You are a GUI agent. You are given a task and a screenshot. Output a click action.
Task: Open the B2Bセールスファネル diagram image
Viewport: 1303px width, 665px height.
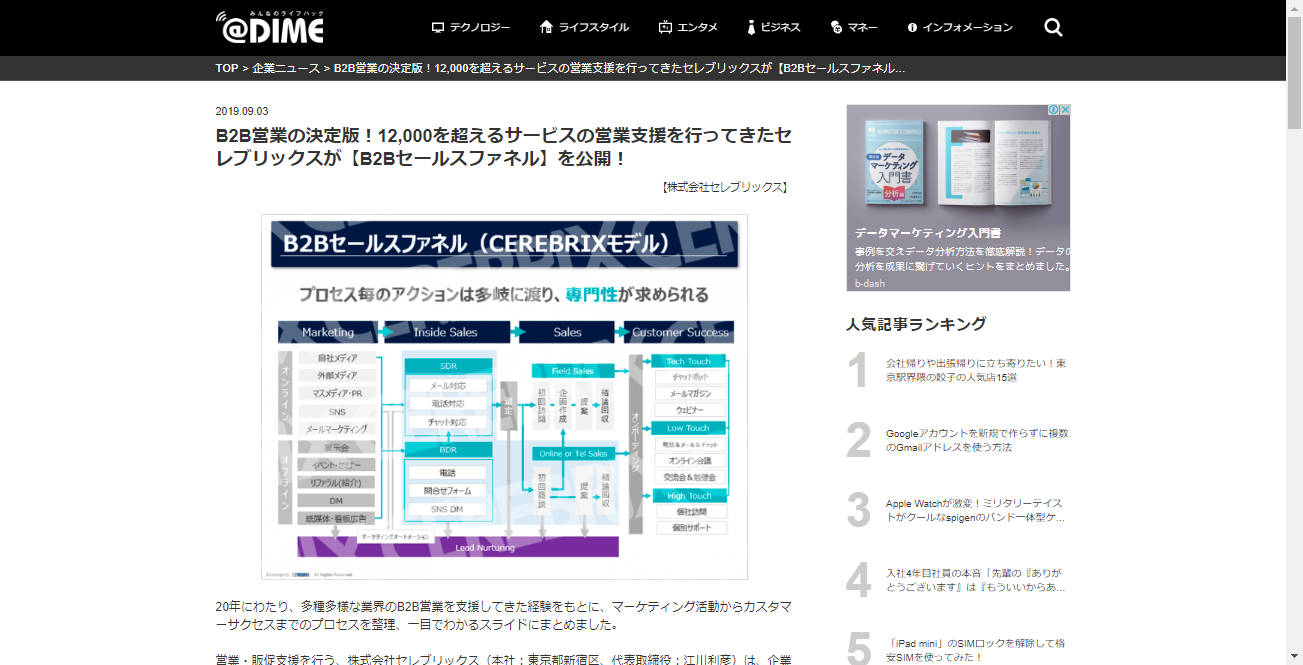click(x=504, y=397)
